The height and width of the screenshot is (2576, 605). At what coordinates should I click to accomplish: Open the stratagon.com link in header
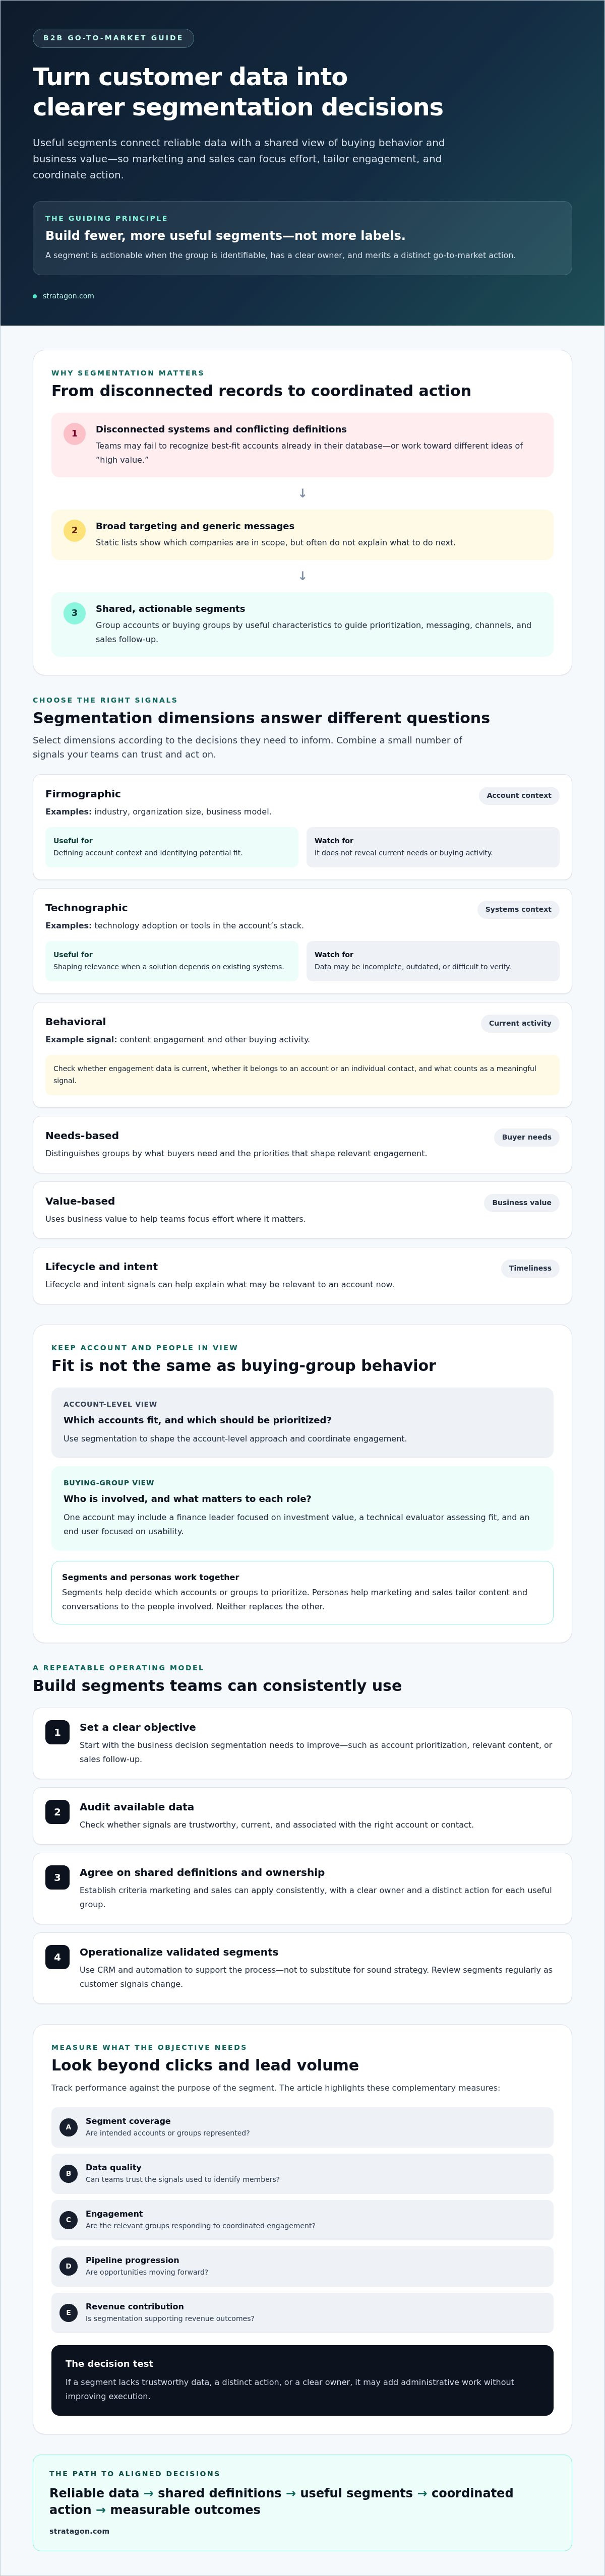click(68, 296)
